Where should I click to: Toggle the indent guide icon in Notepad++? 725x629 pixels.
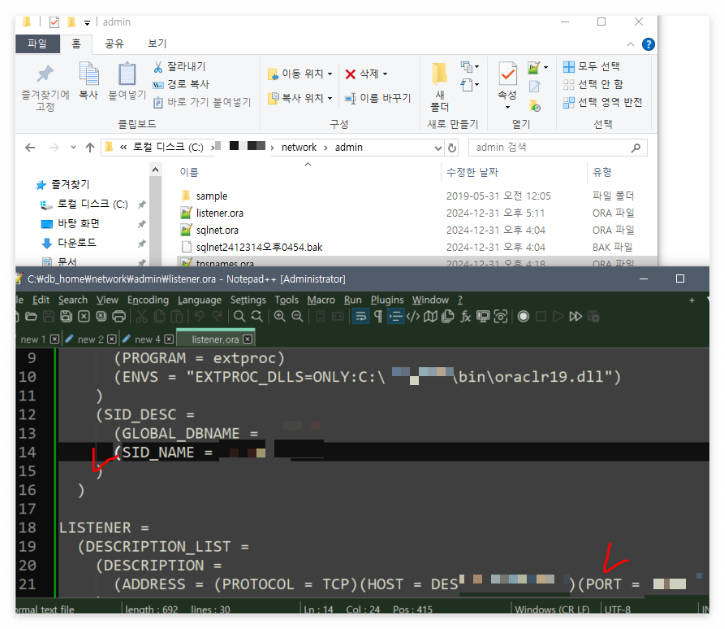(x=395, y=316)
